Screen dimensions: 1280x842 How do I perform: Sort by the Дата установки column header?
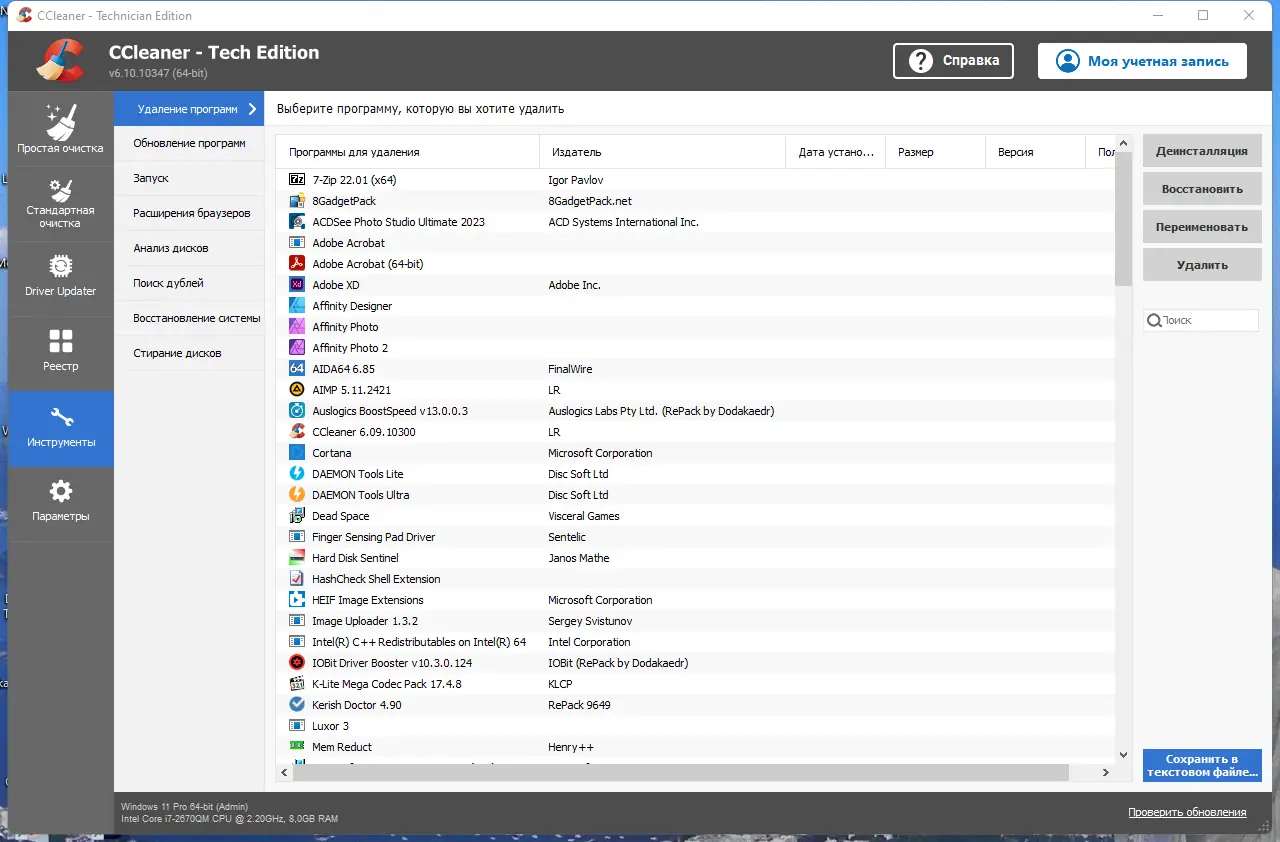(x=836, y=152)
